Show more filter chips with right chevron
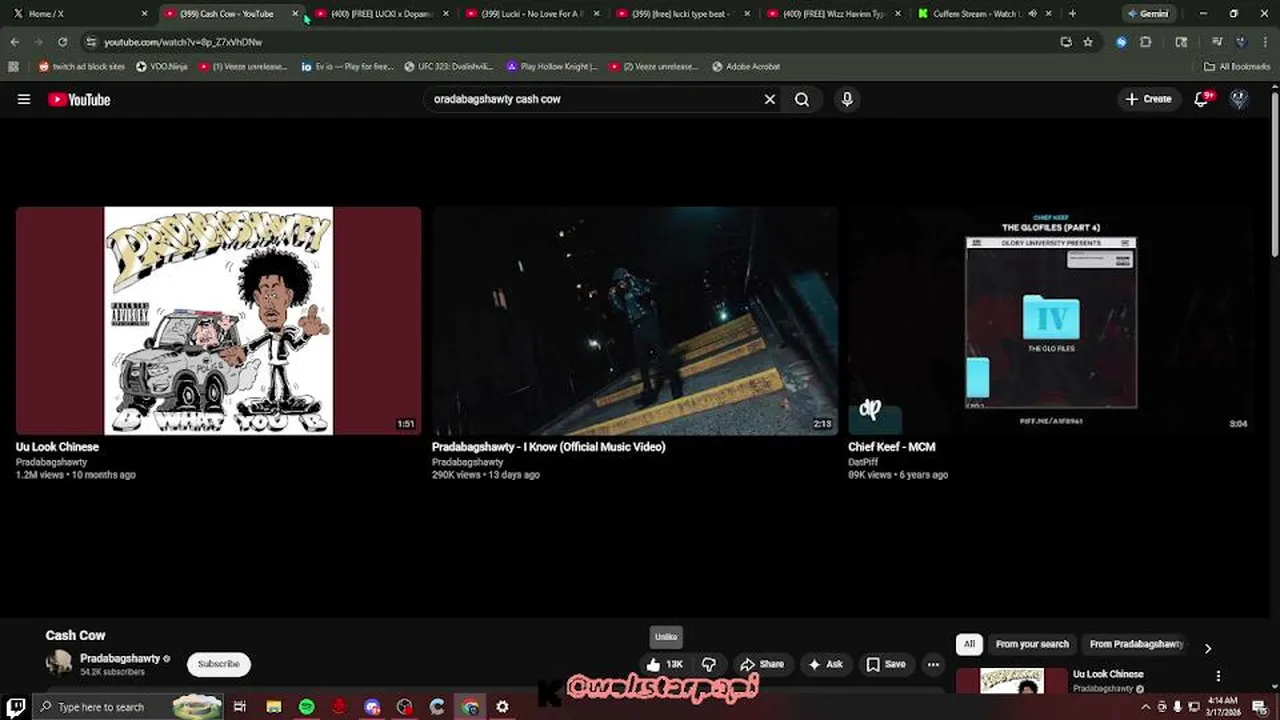This screenshot has height=720, width=1280. pyautogui.click(x=1207, y=648)
